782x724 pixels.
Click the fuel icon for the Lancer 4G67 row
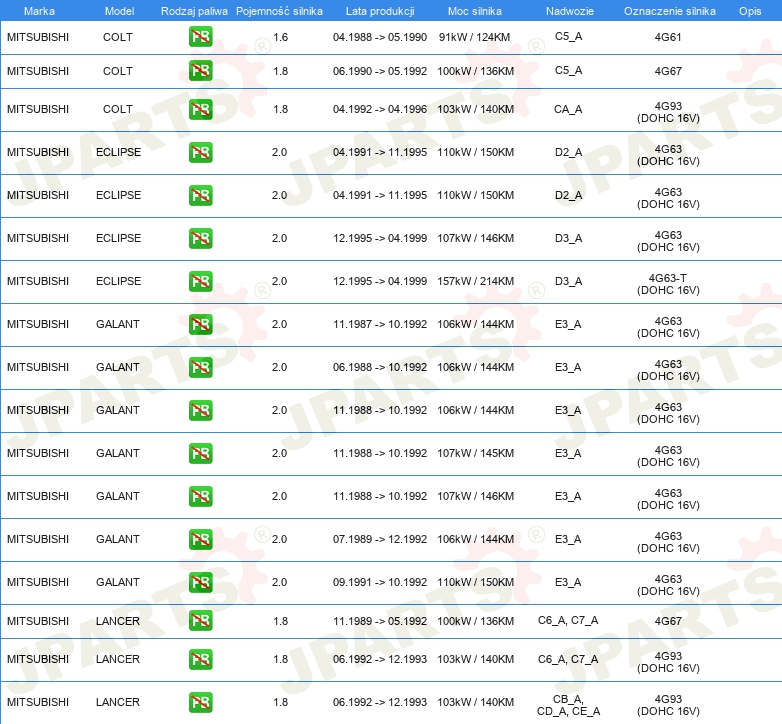click(200, 621)
